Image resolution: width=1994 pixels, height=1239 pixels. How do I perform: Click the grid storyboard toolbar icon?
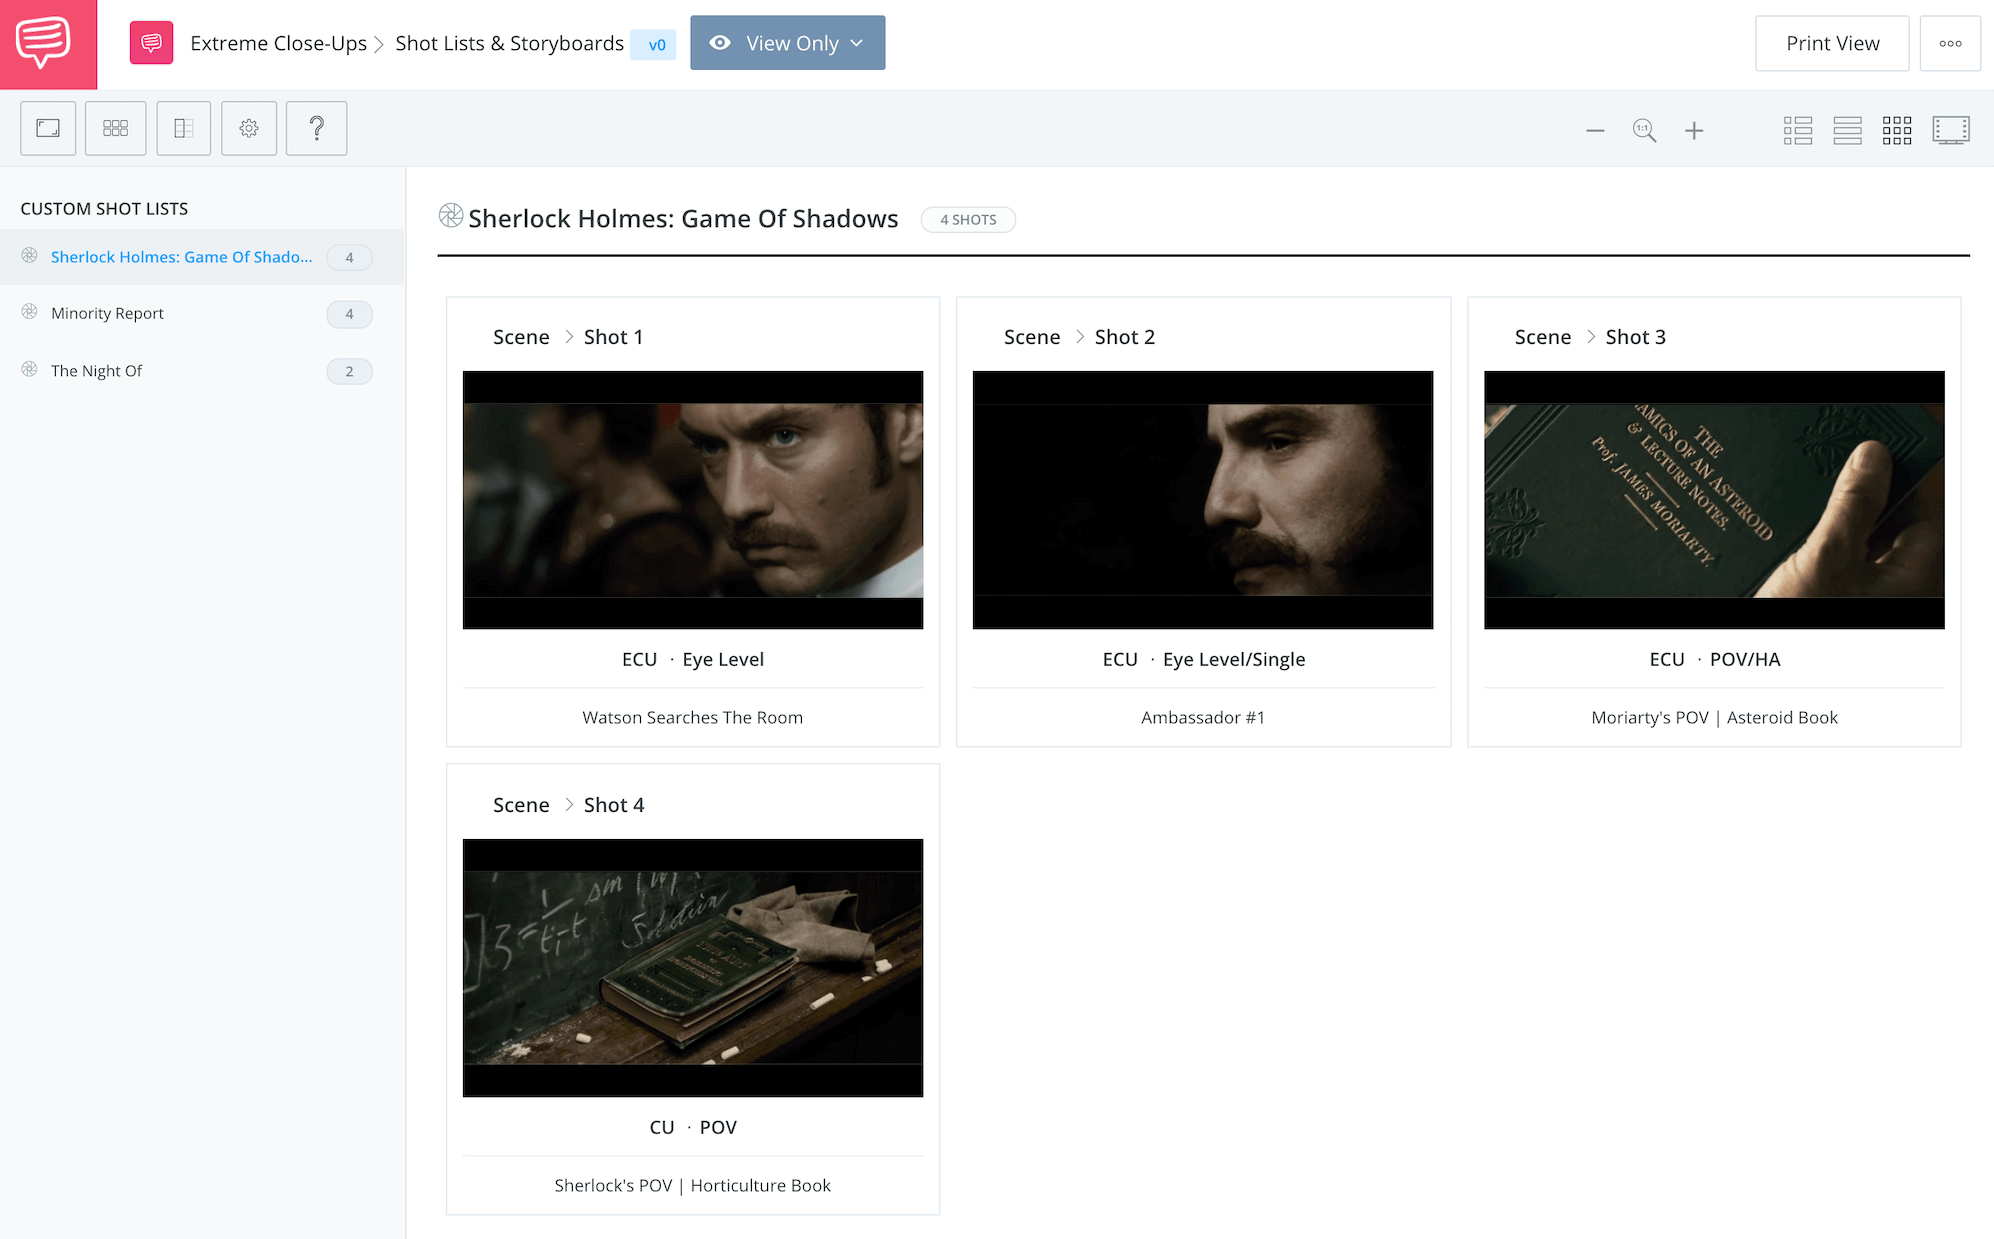click(116, 128)
